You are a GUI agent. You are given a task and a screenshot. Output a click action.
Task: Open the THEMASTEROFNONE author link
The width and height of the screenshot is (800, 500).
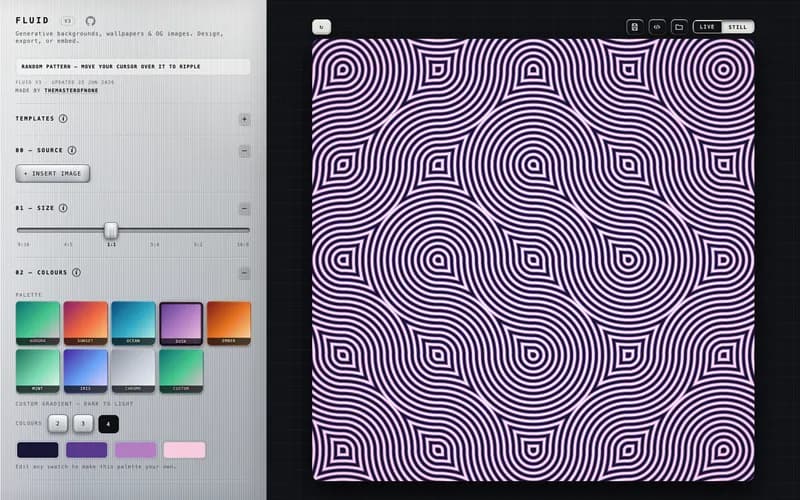click(x=71, y=90)
